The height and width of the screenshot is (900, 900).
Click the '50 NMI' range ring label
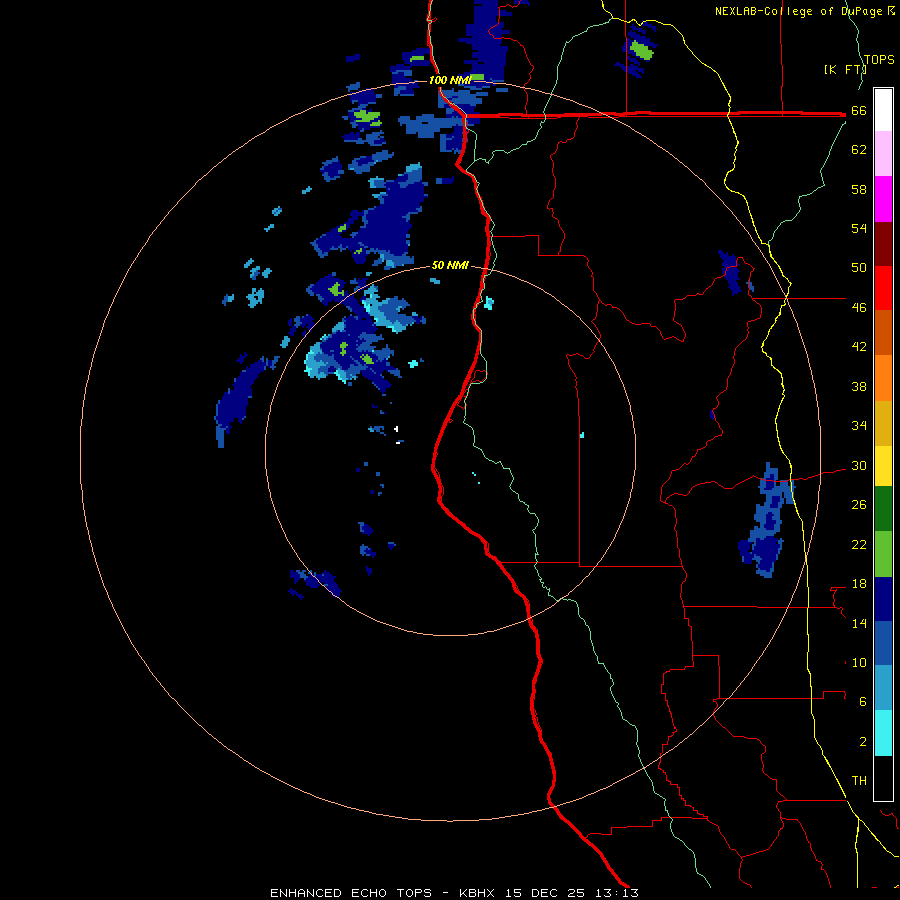[x=450, y=265]
